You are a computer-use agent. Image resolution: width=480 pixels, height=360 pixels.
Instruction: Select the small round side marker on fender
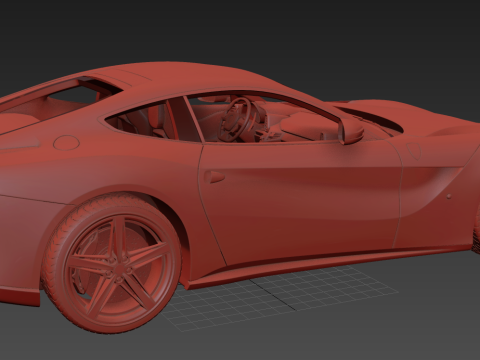(x=449, y=196)
